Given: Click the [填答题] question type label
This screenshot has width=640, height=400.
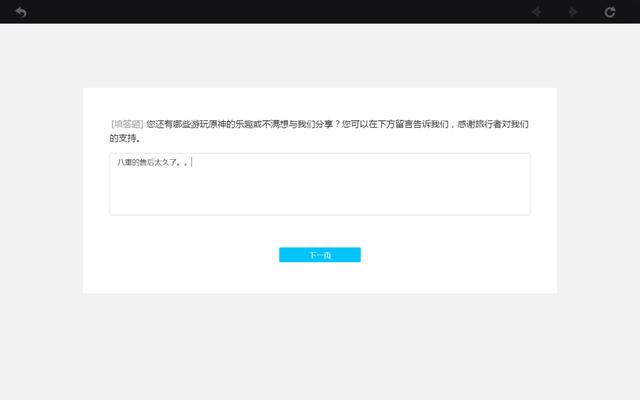Looking at the screenshot, I should pos(127,125).
